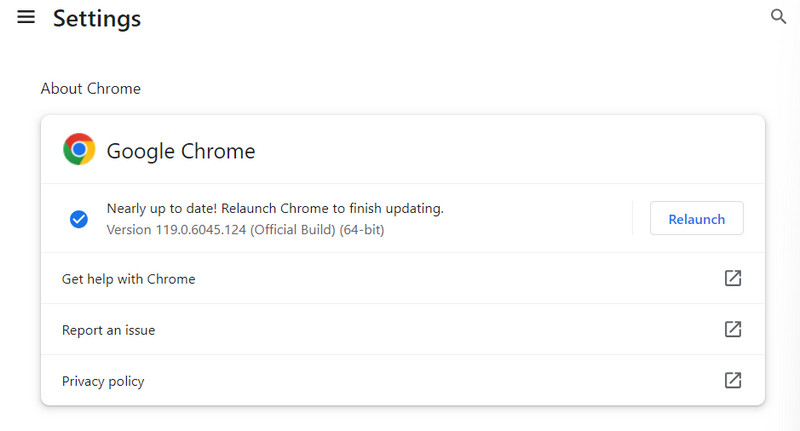Click the blue update checkmark icon

pyautogui.click(x=79, y=219)
